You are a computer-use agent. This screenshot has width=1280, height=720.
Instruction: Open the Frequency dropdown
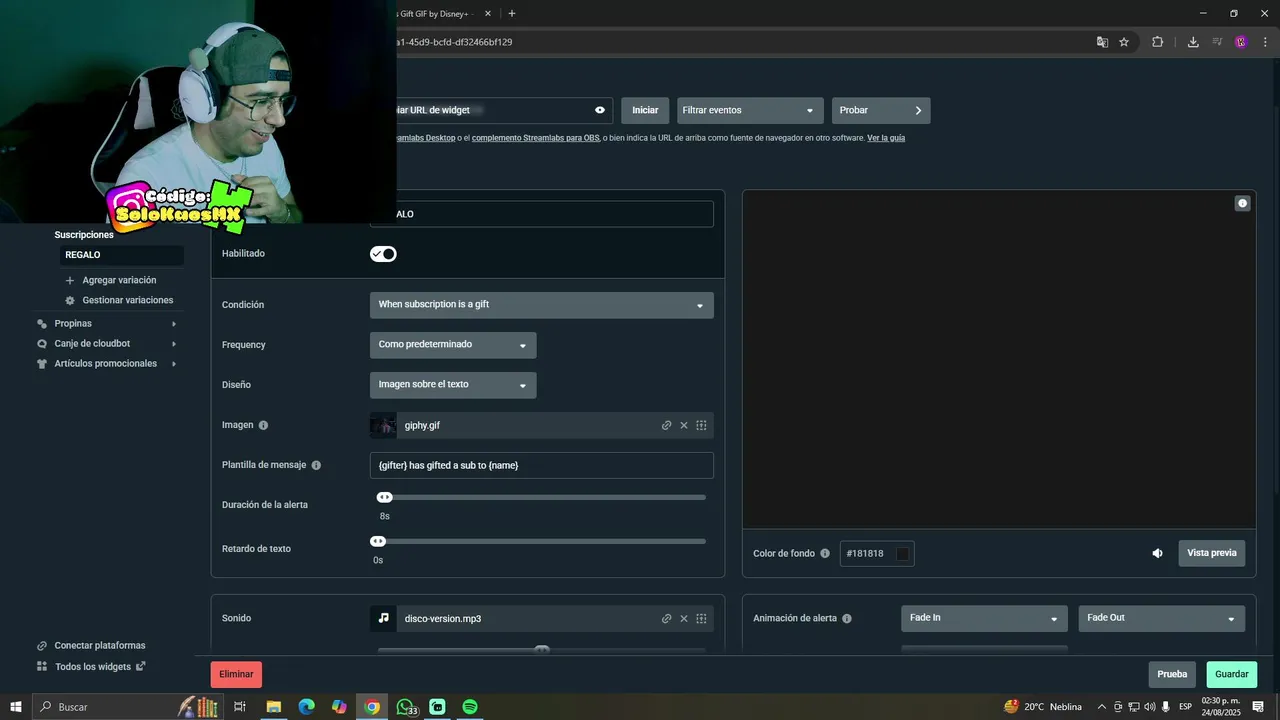[453, 345]
